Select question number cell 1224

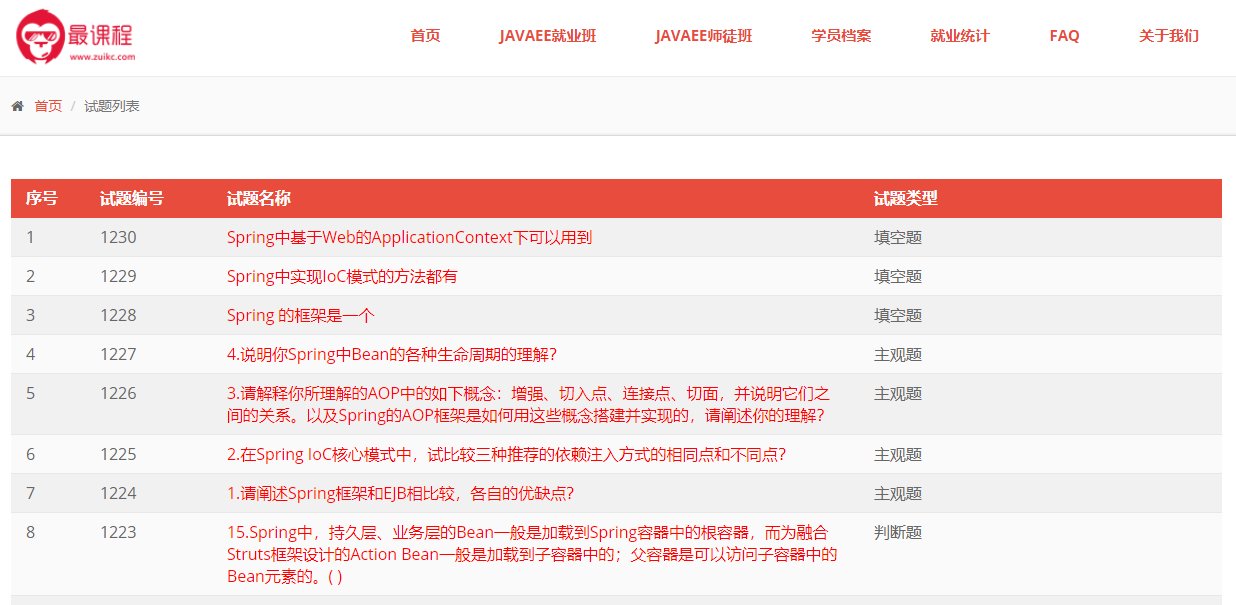tap(118, 493)
